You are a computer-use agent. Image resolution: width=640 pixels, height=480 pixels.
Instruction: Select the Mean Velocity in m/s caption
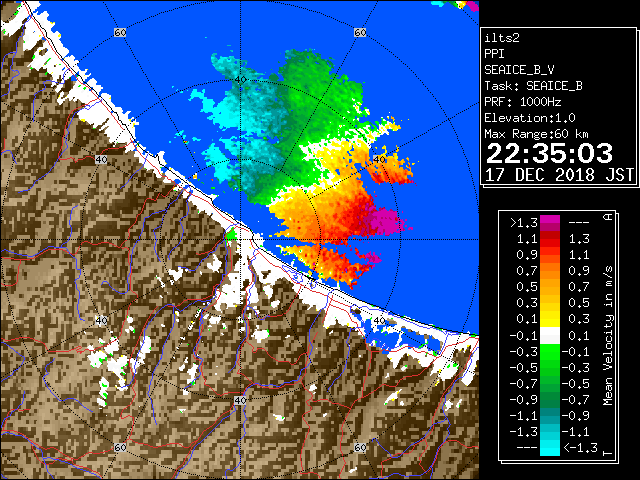coord(608,335)
